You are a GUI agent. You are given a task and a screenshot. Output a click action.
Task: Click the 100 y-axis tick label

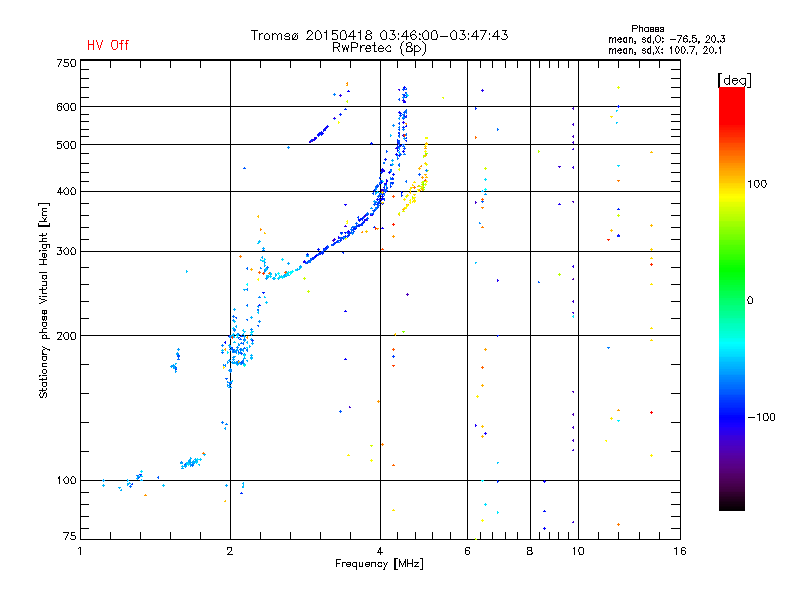(x=67, y=480)
